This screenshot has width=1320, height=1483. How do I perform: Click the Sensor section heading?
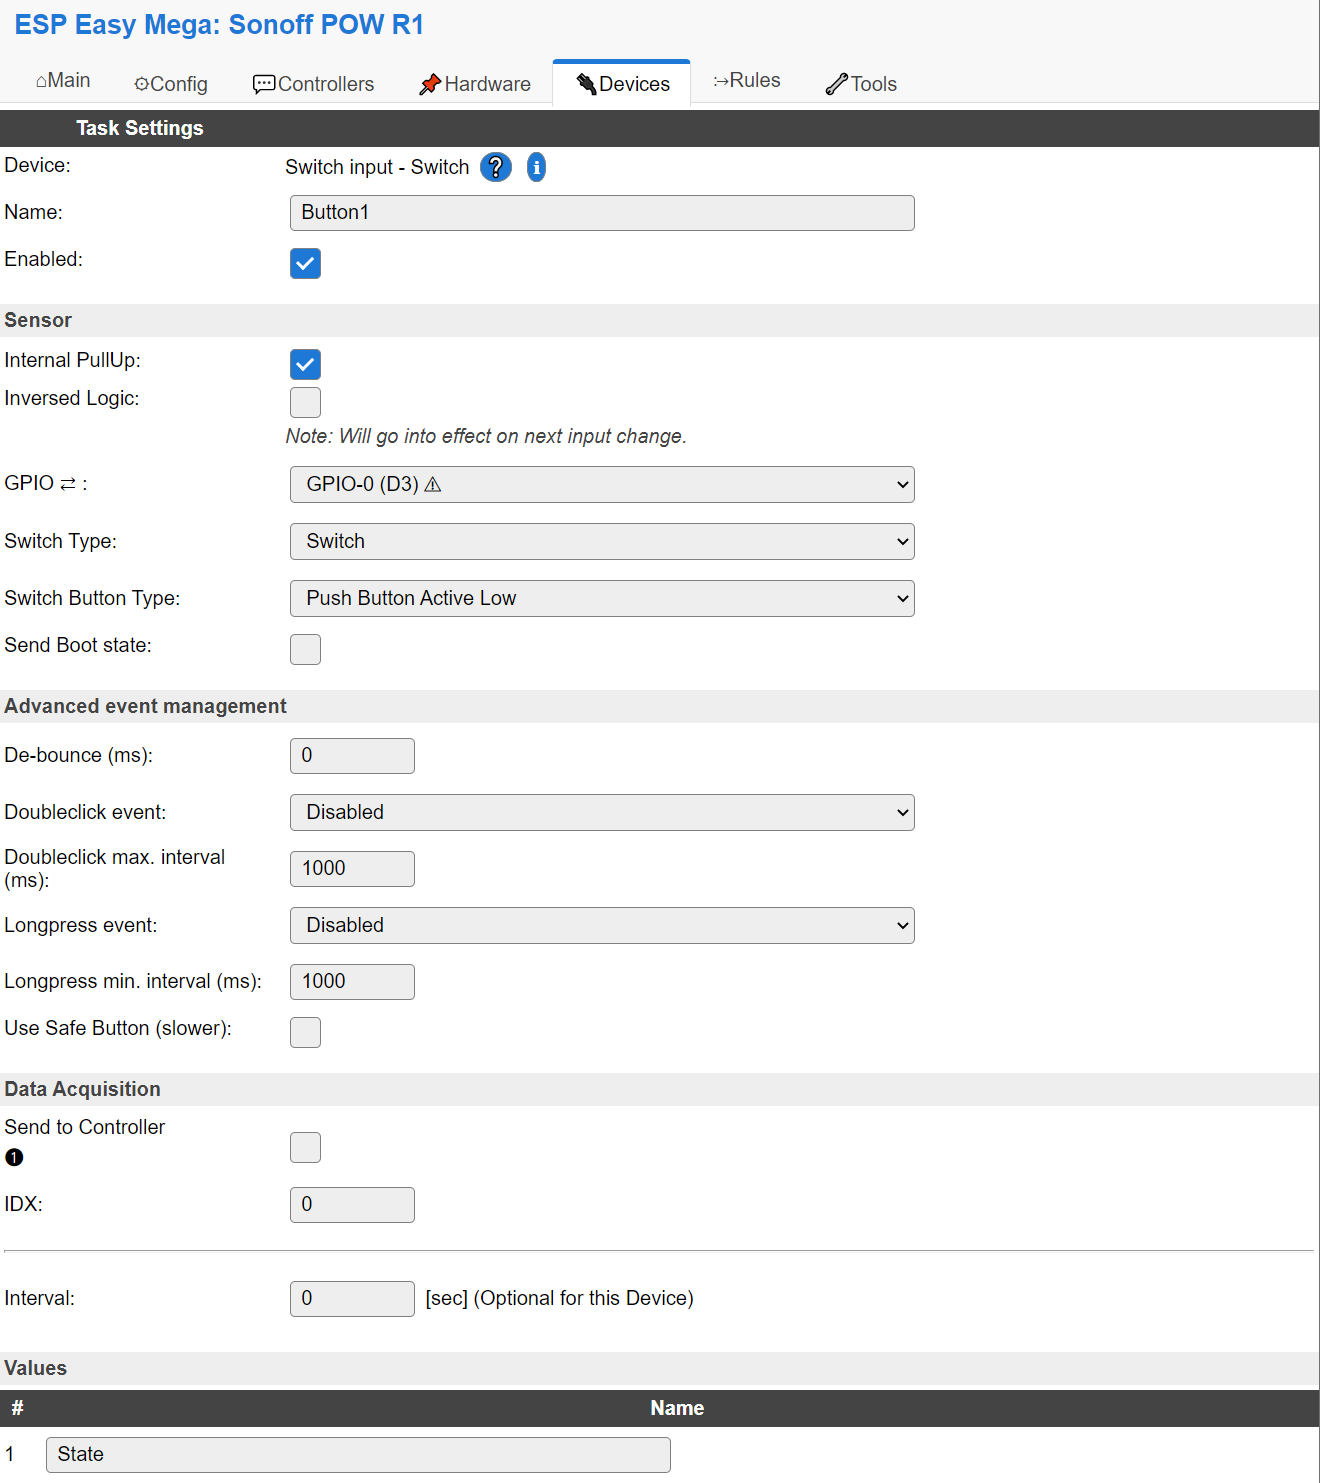tap(38, 320)
